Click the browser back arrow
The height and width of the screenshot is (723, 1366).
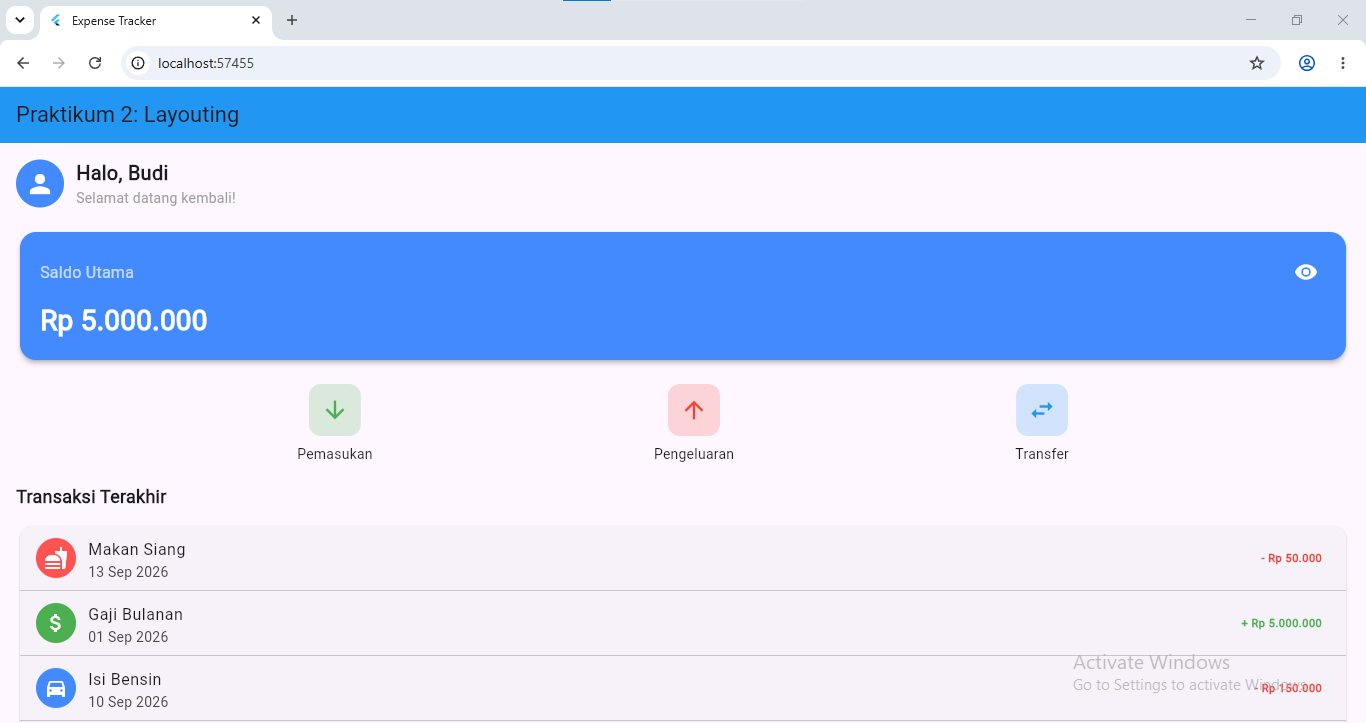[x=23, y=63]
